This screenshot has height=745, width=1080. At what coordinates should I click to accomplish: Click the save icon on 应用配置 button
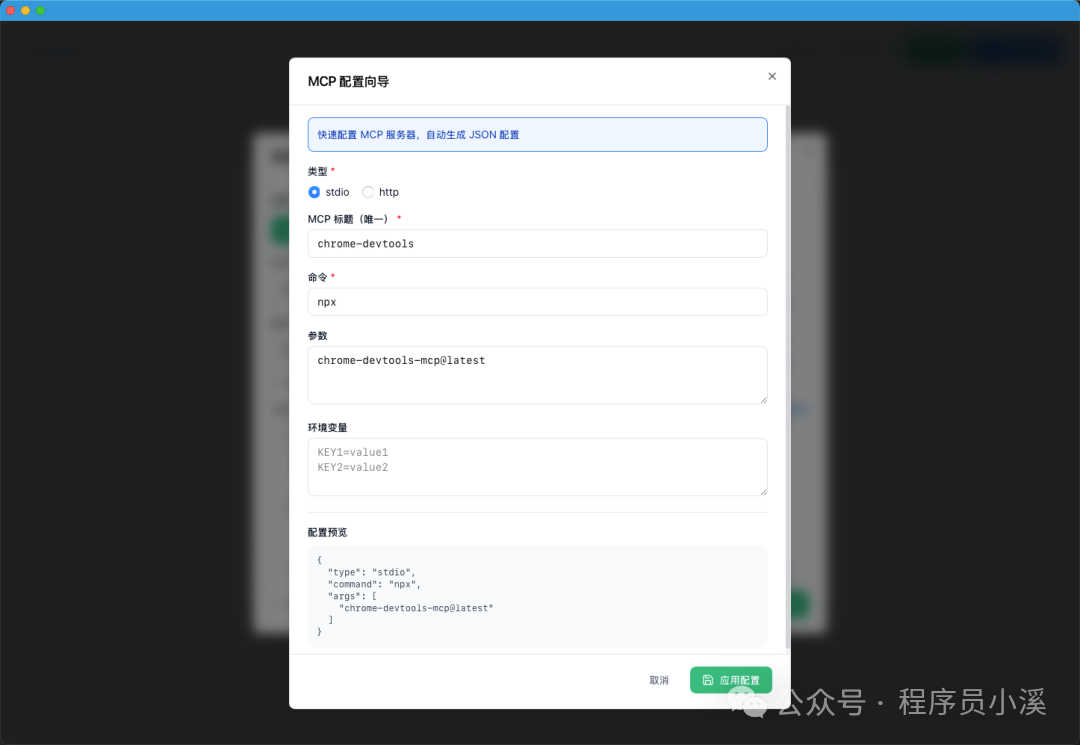(x=710, y=679)
